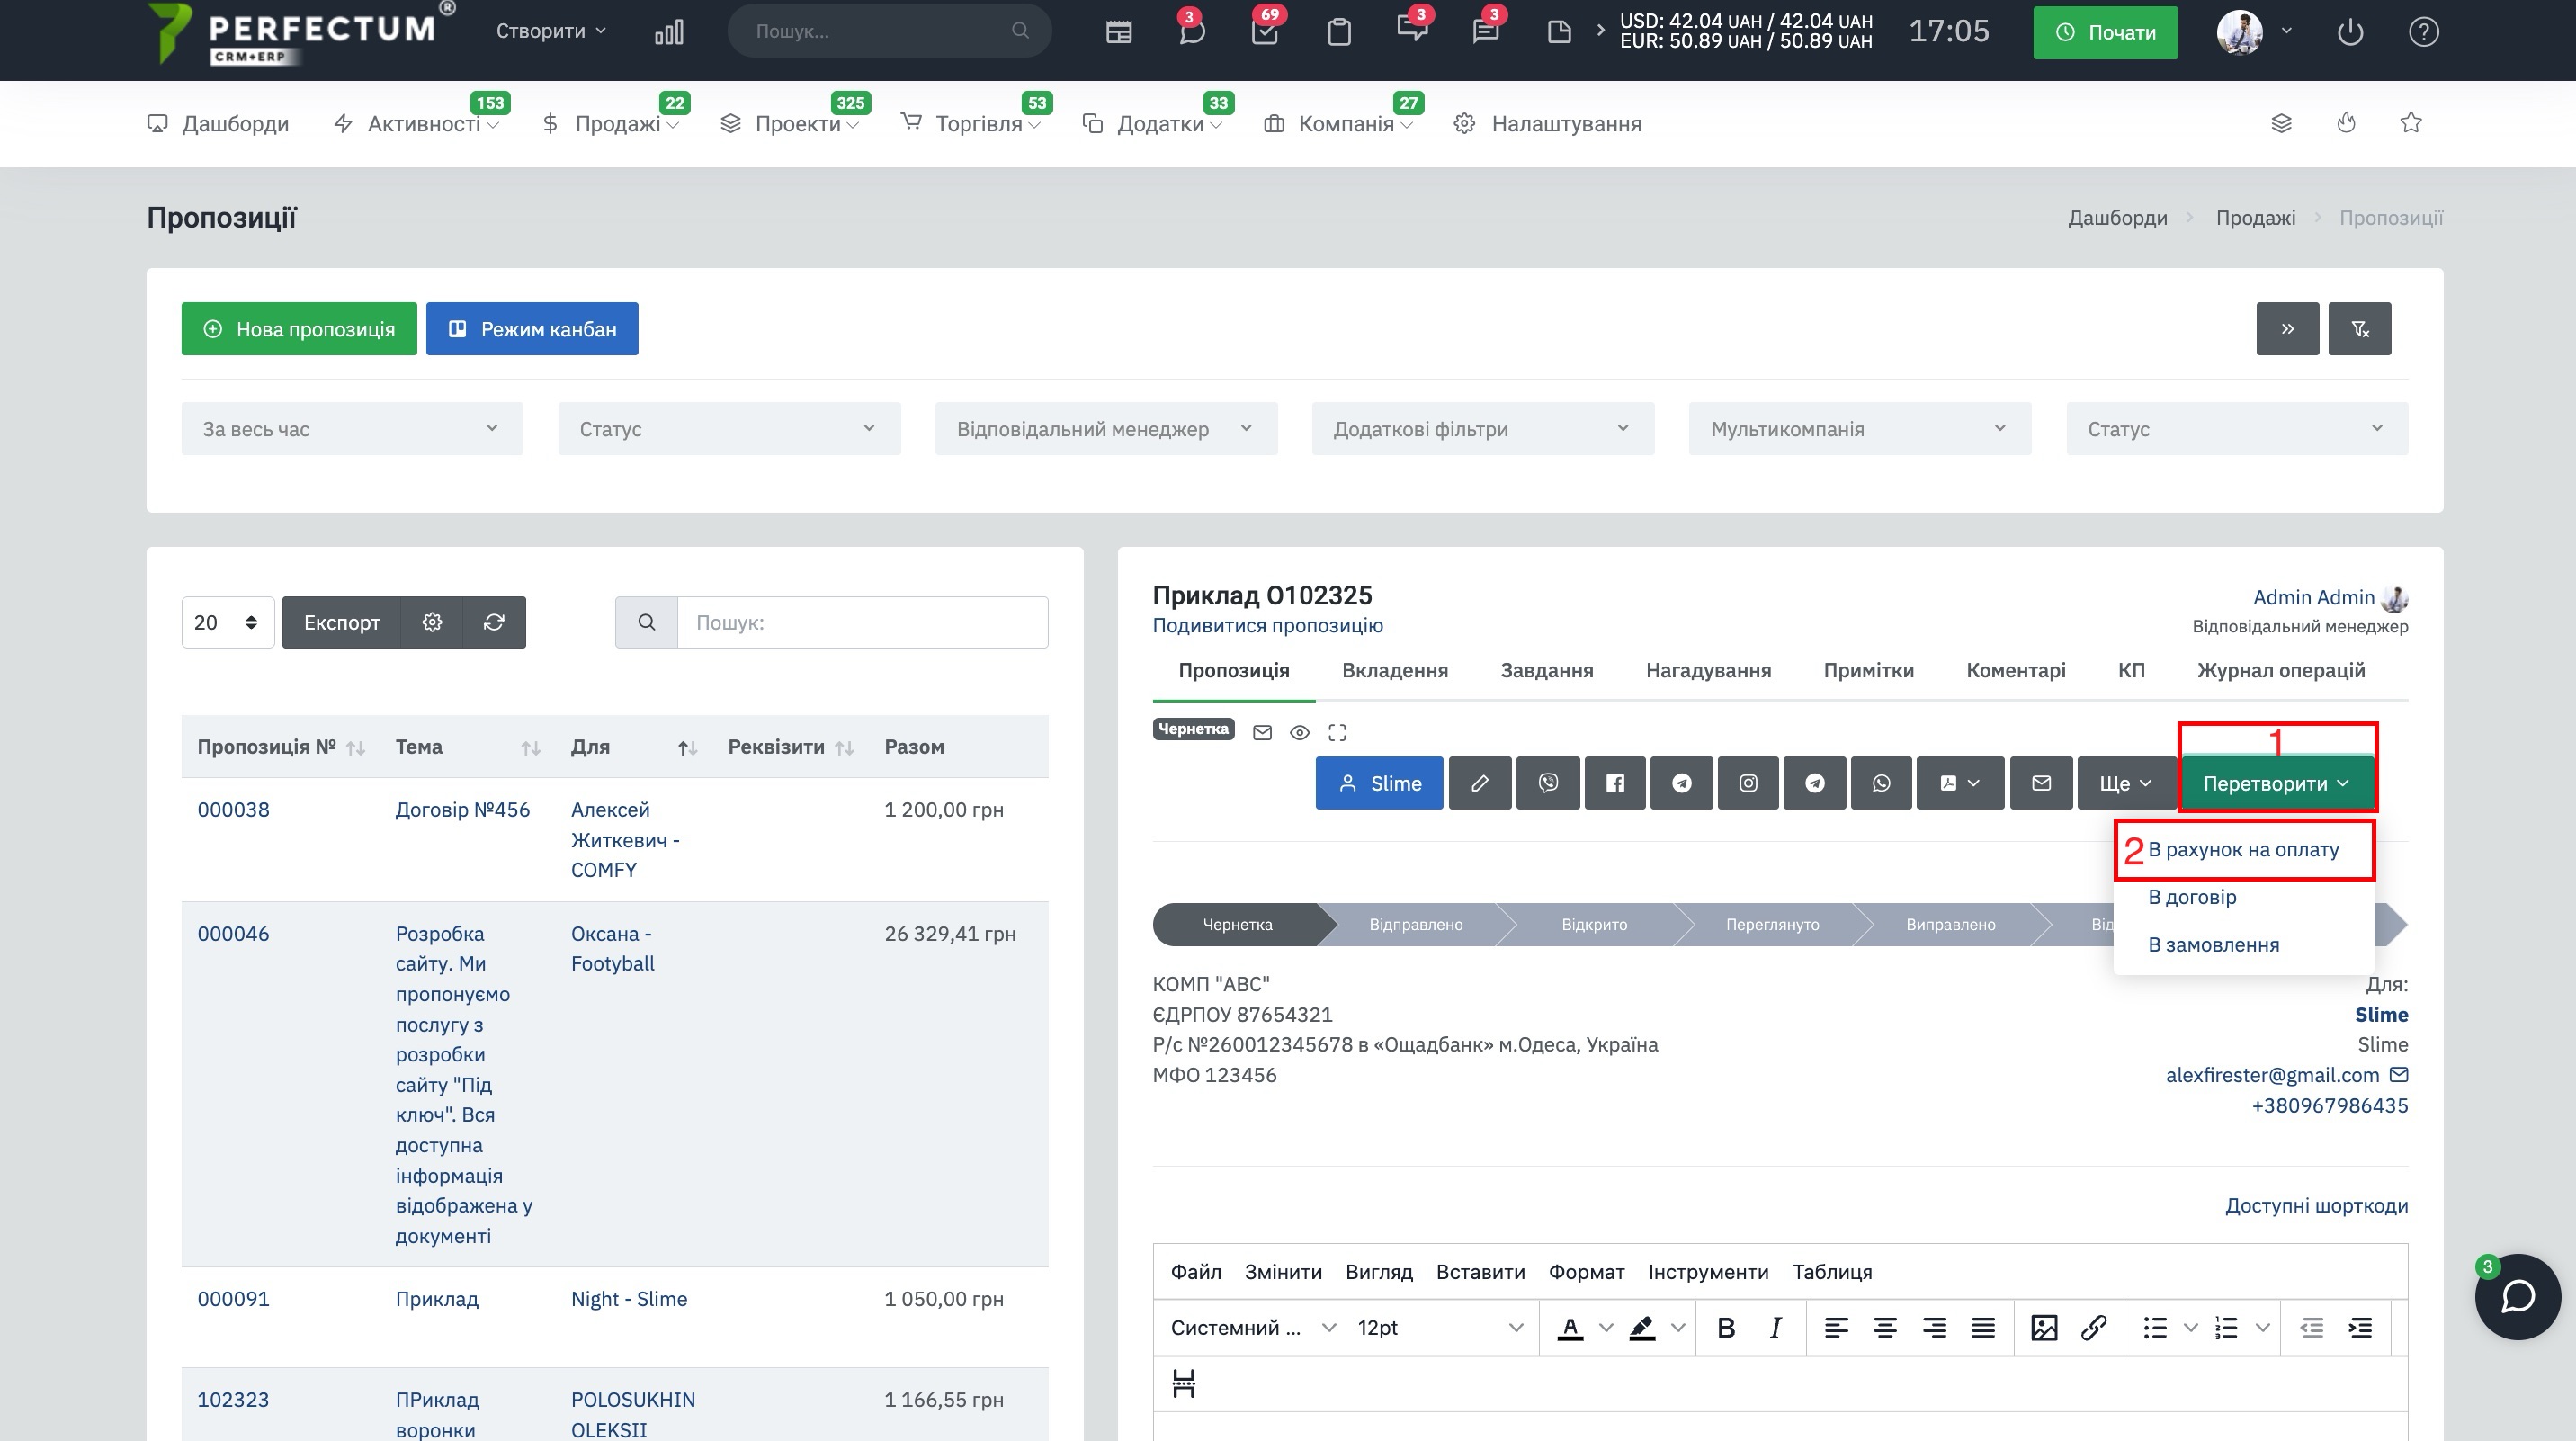Click the Facebook share icon button

click(x=1614, y=783)
